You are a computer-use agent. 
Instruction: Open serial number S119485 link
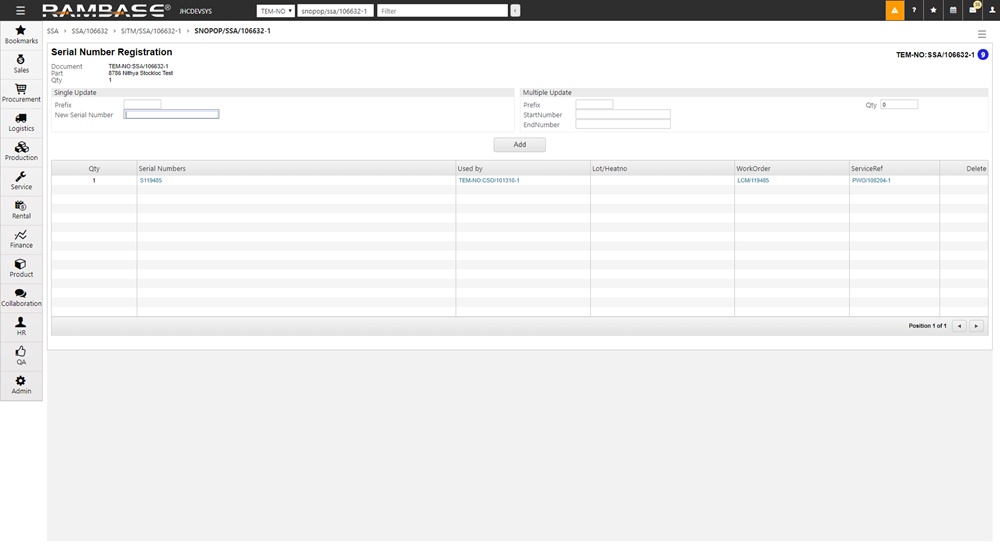pos(151,180)
